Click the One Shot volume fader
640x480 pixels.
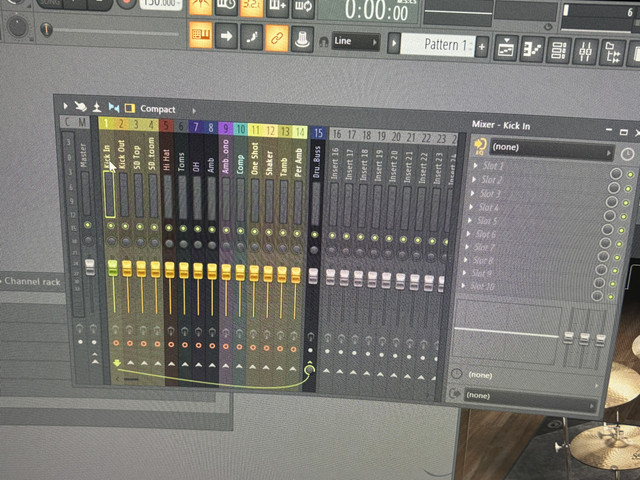click(x=254, y=270)
